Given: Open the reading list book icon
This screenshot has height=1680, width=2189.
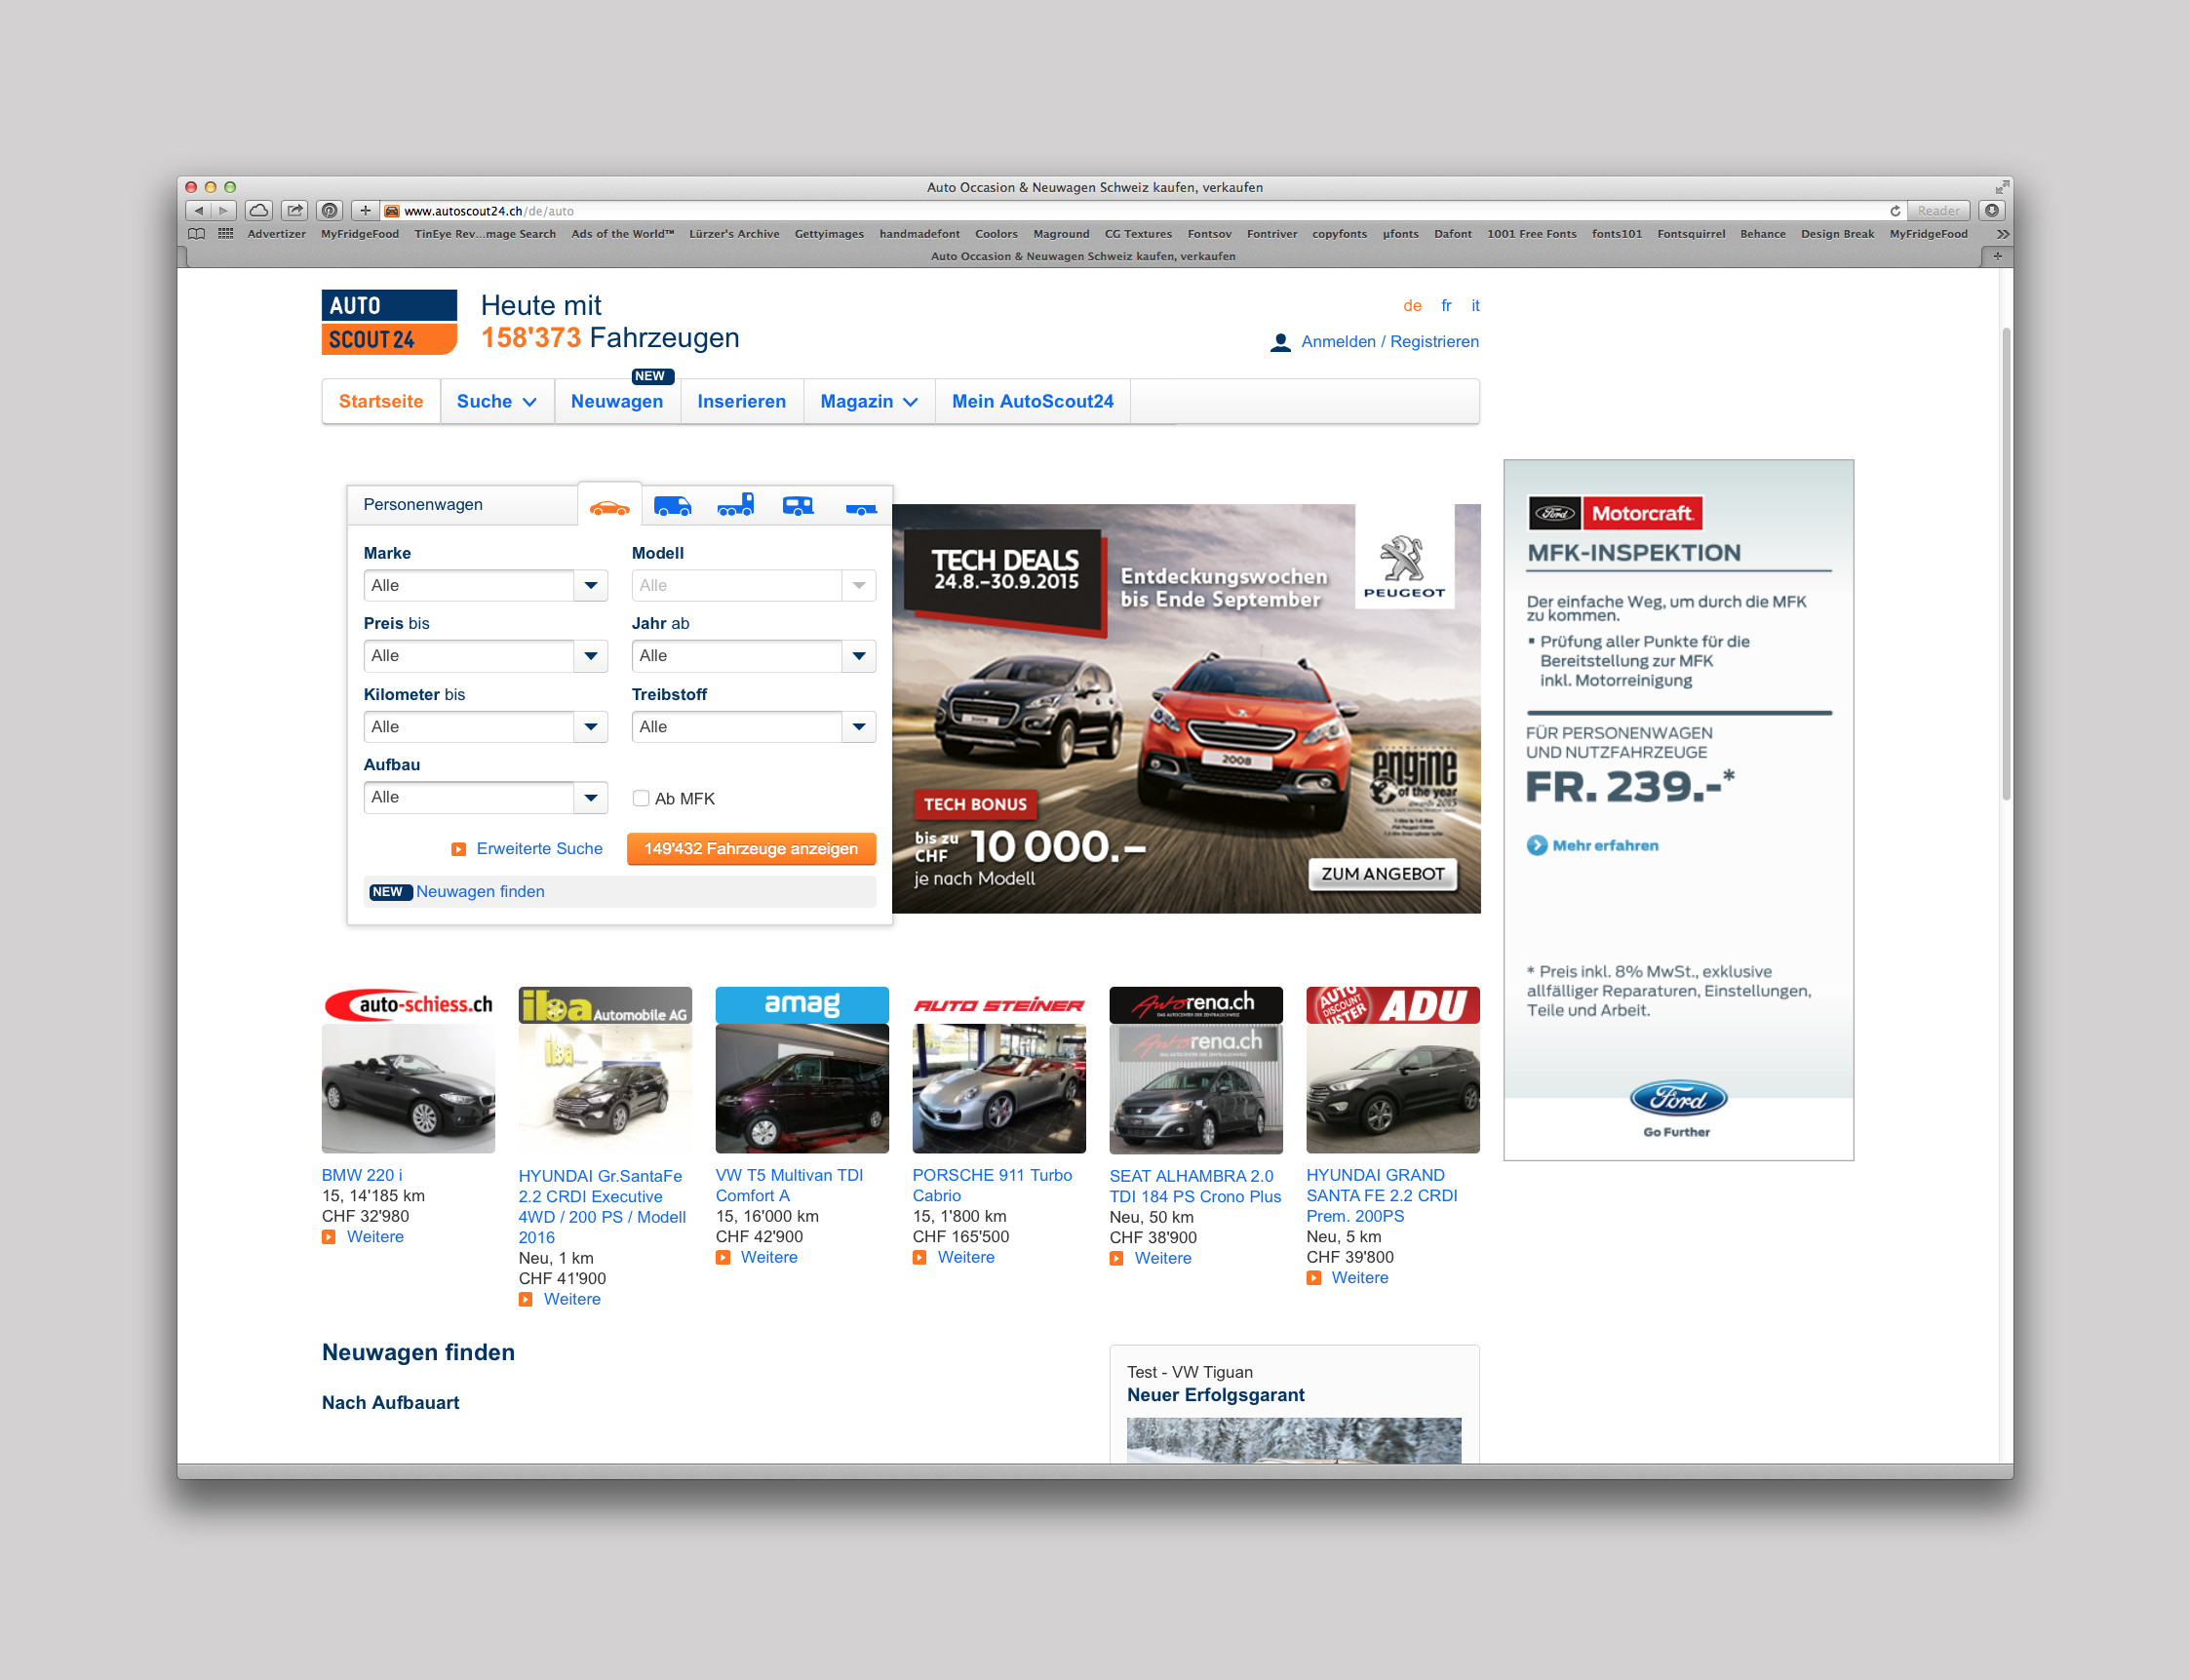Looking at the screenshot, I should point(196,234).
